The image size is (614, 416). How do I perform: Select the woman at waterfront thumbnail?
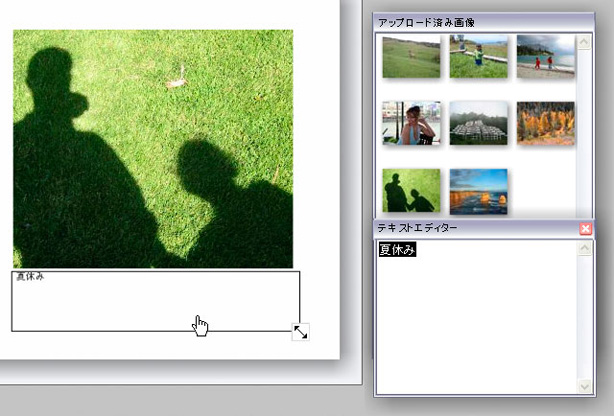[411, 123]
